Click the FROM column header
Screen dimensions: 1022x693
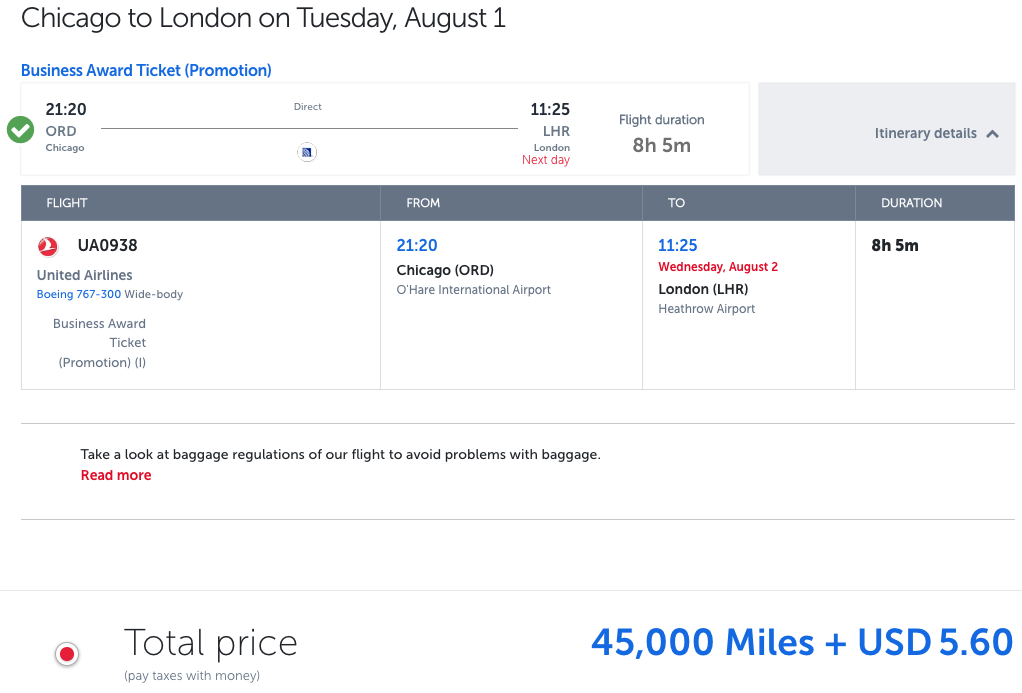click(422, 202)
